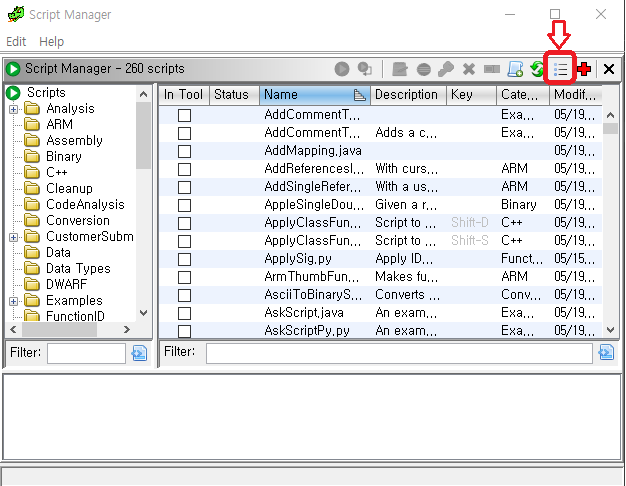Click the script table Filter text field
This screenshot has width=626, height=486.
pyautogui.click(x=399, y=353)
